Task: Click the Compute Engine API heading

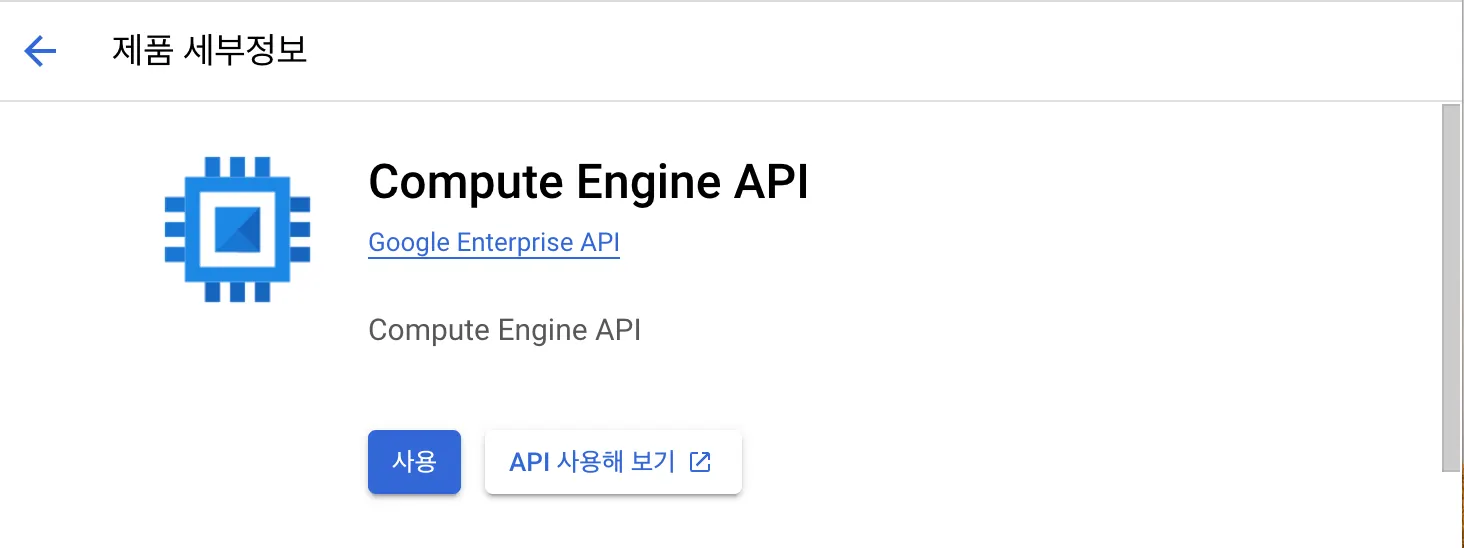Action: point(588,182)
